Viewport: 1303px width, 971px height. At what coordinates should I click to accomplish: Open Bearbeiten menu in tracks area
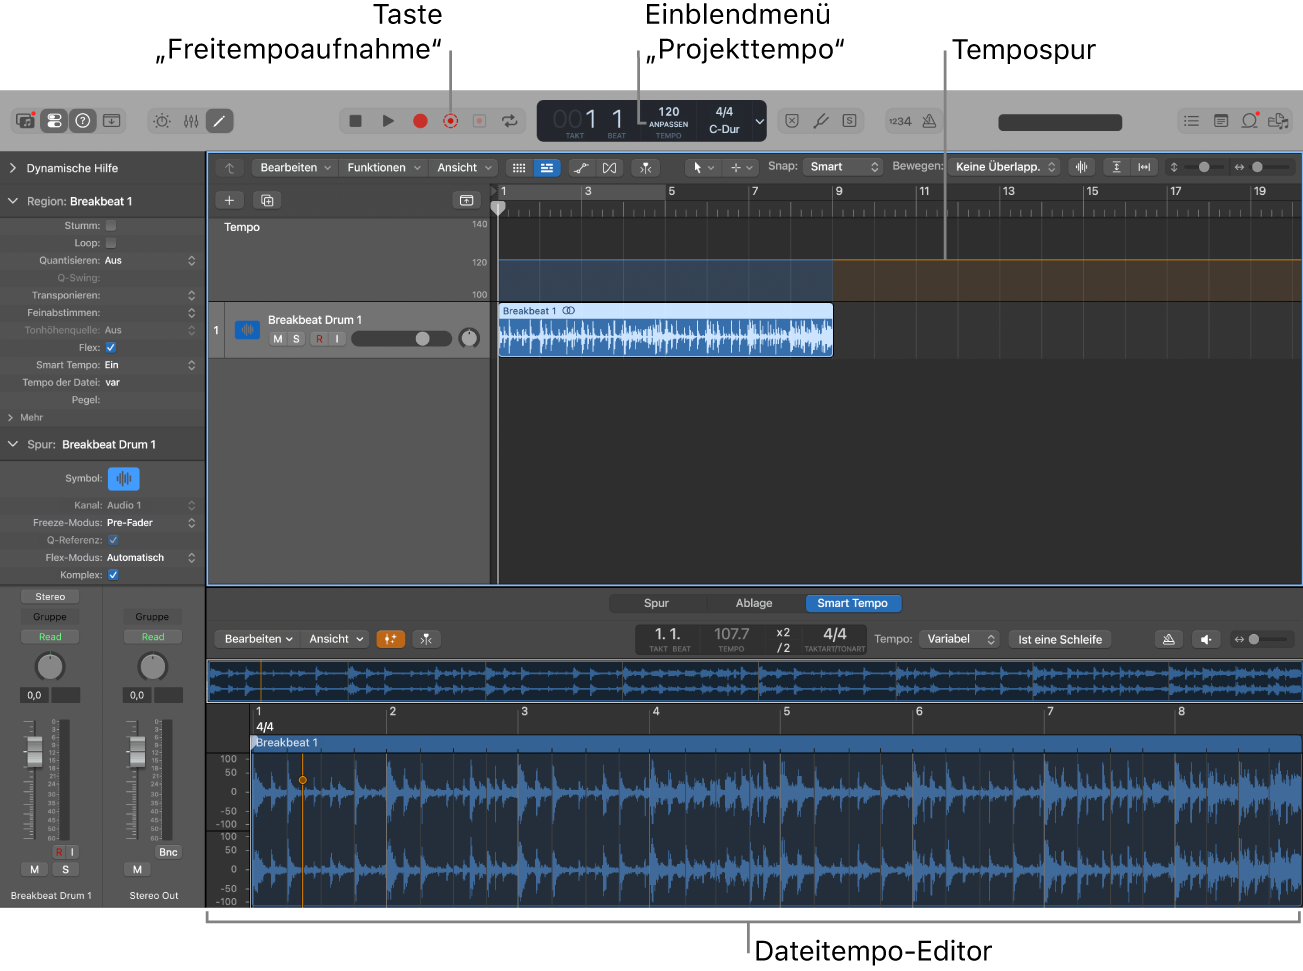tap(296, 168)
